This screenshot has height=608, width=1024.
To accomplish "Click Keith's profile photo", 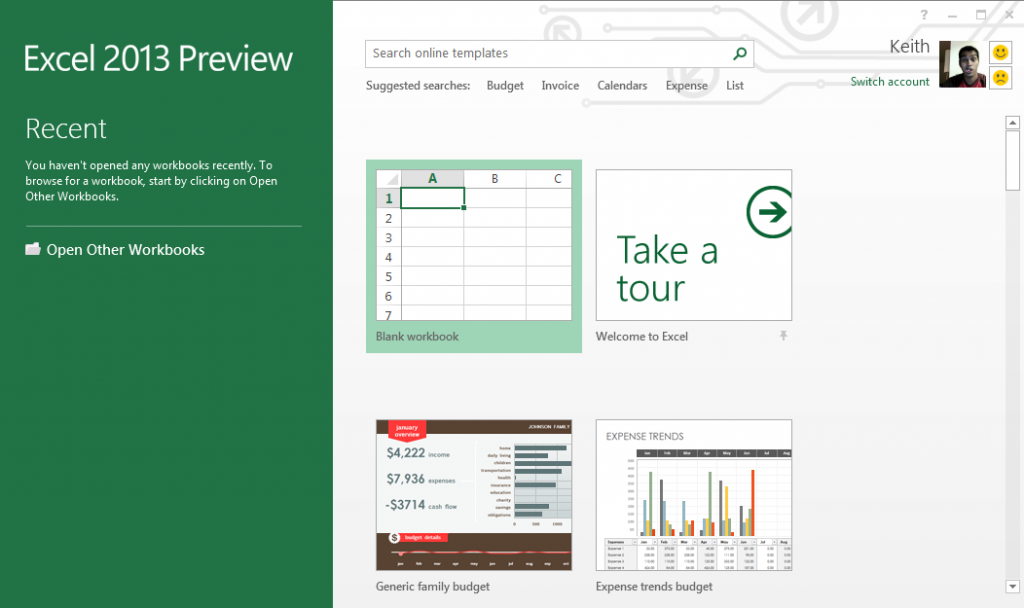I will (x=962, y=64).
